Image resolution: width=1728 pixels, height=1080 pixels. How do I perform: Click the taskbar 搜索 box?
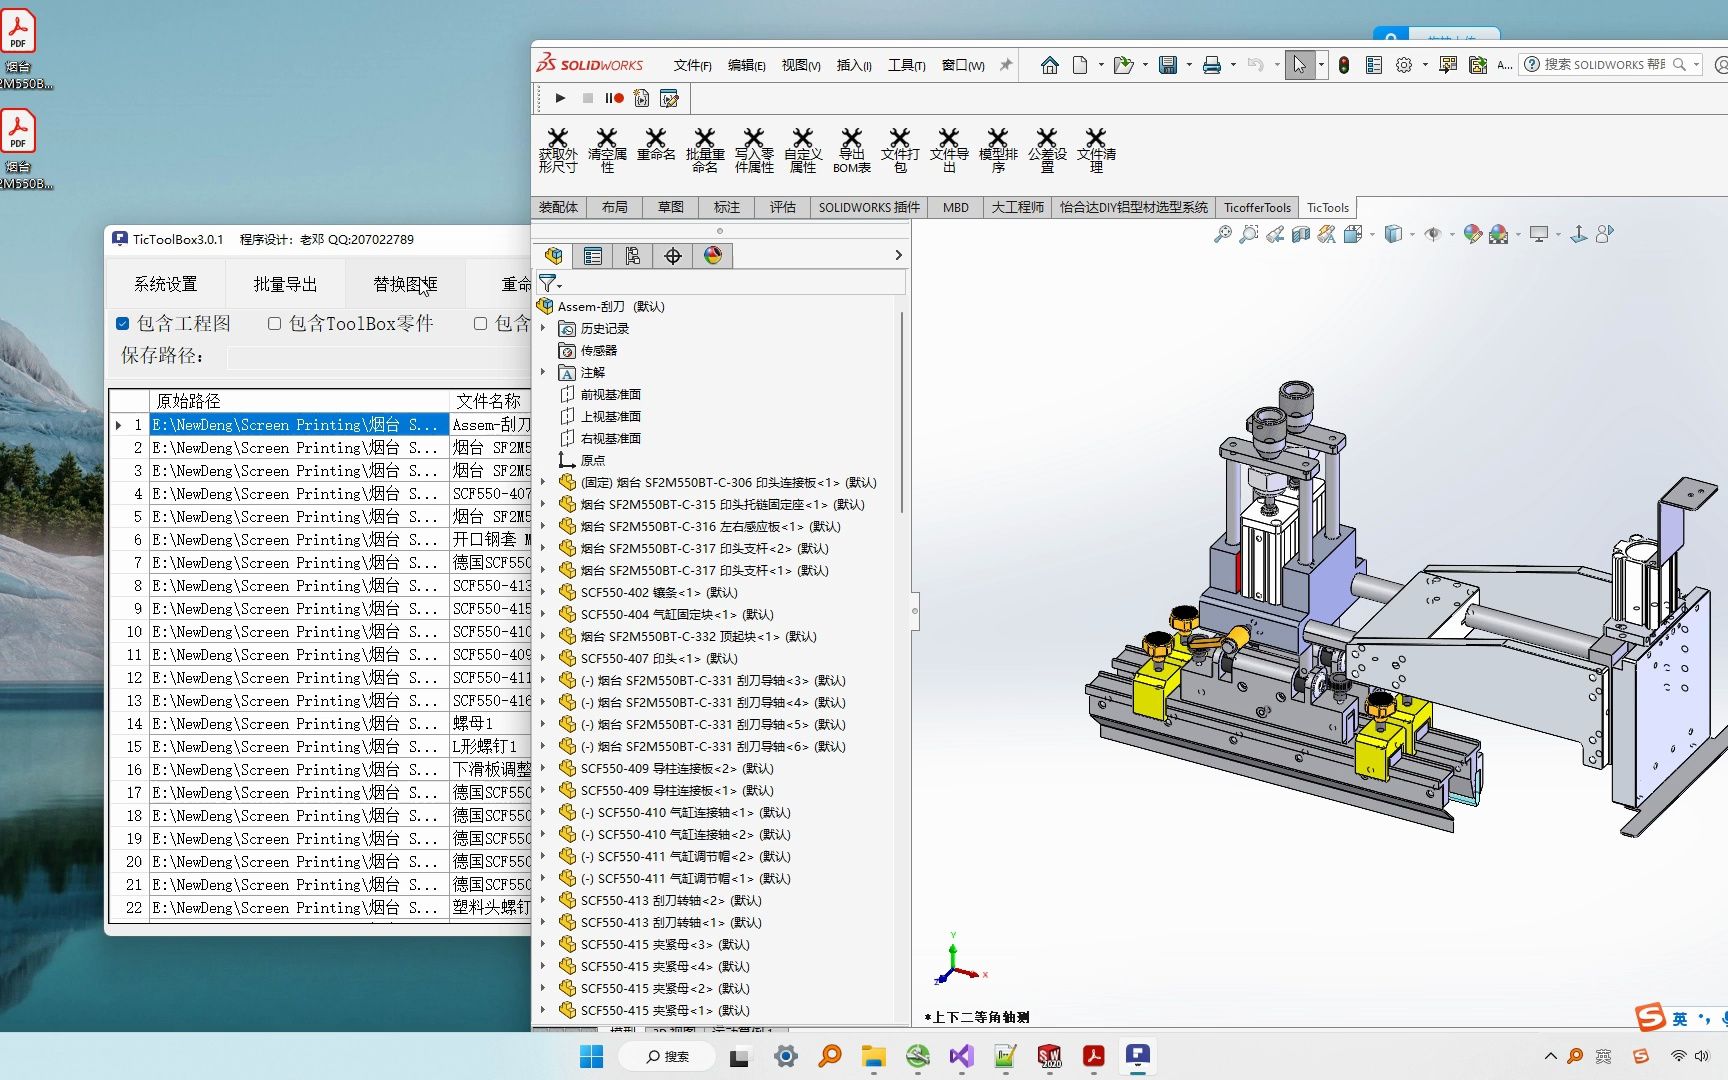(x=667, y=1056)
